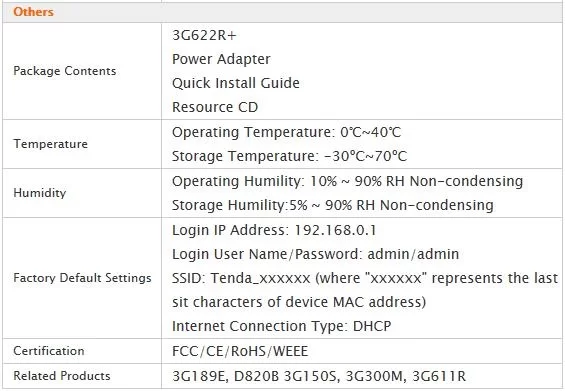Click the Temperature row label

pos(50,144)
